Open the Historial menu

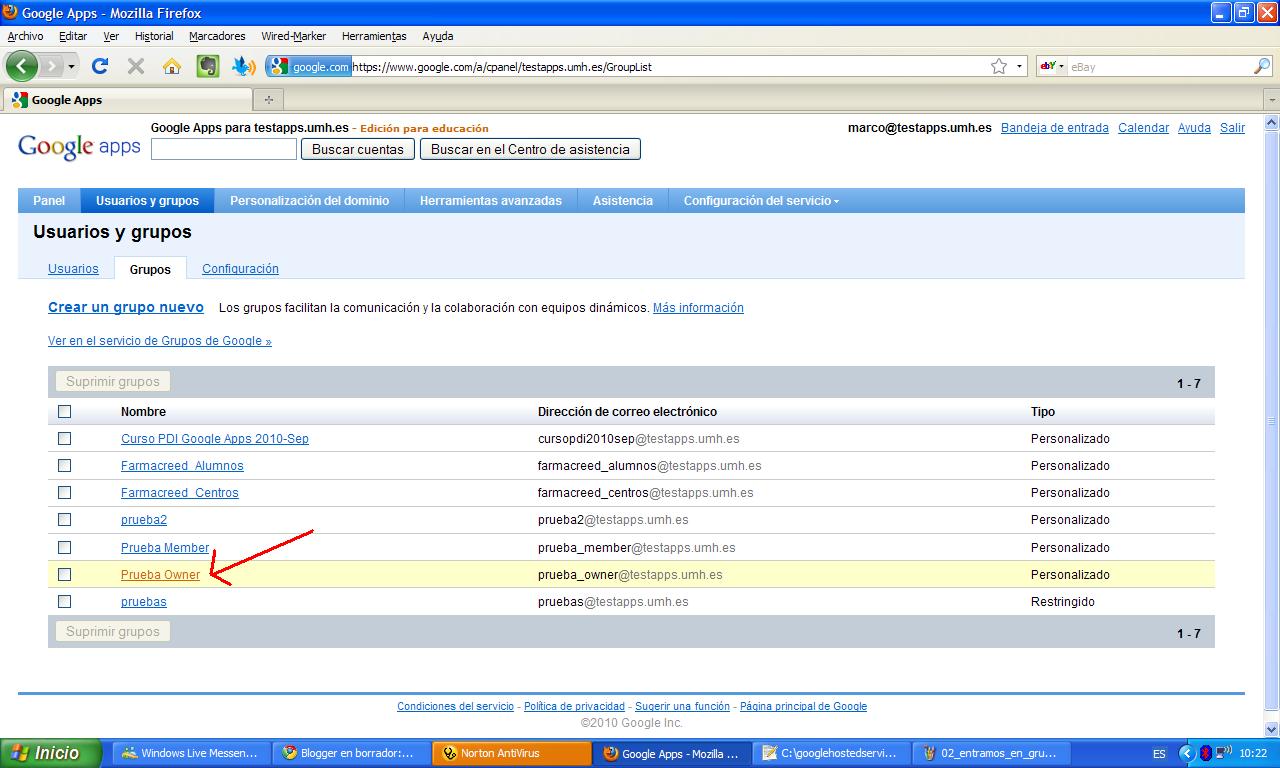pyautogui.click(x=154, y=36)
